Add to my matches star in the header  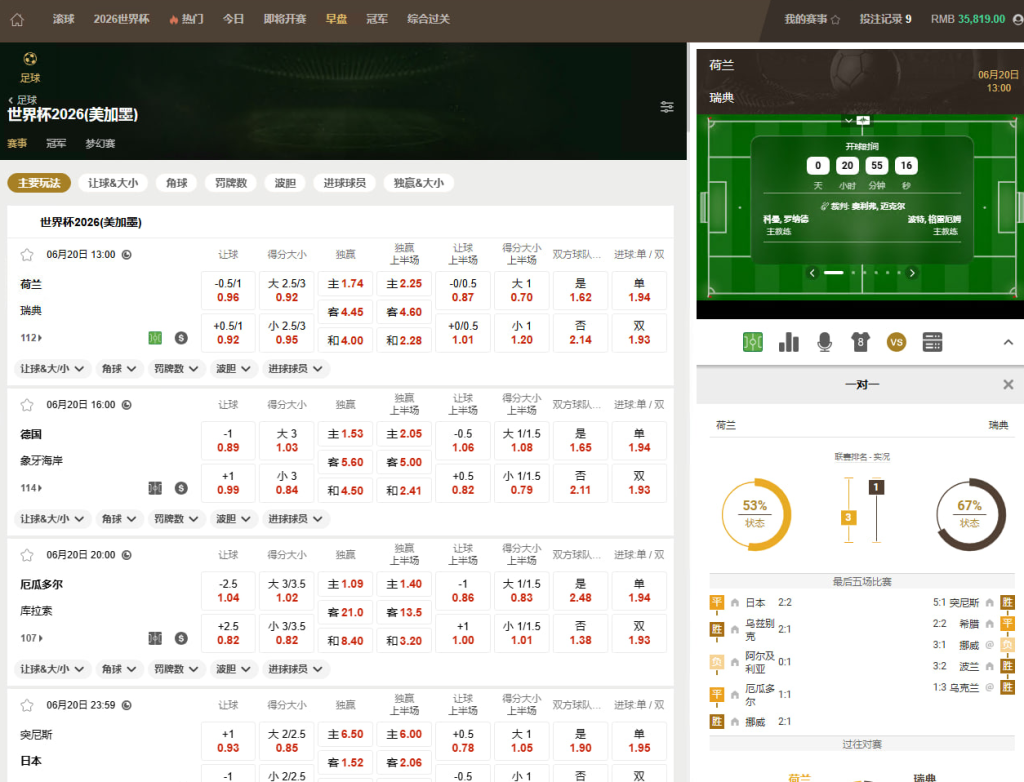(x=835, y=20)
